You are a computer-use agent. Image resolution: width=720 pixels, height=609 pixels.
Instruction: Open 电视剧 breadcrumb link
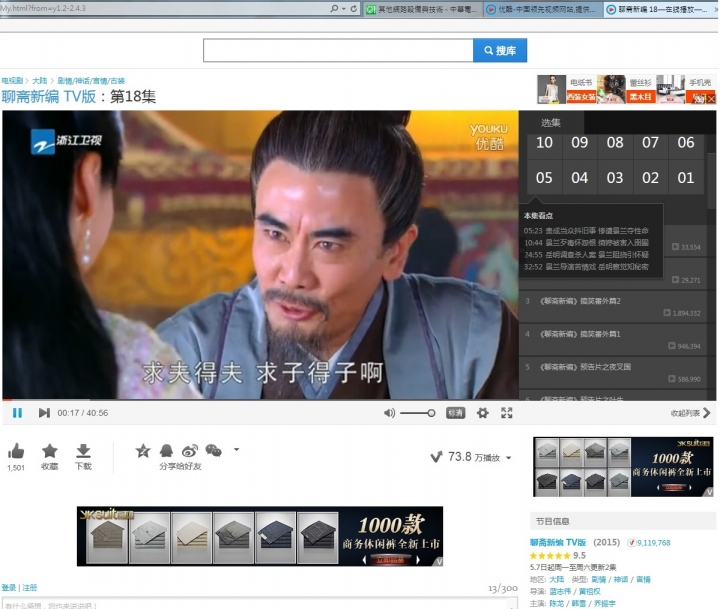(x=12, y=81)
